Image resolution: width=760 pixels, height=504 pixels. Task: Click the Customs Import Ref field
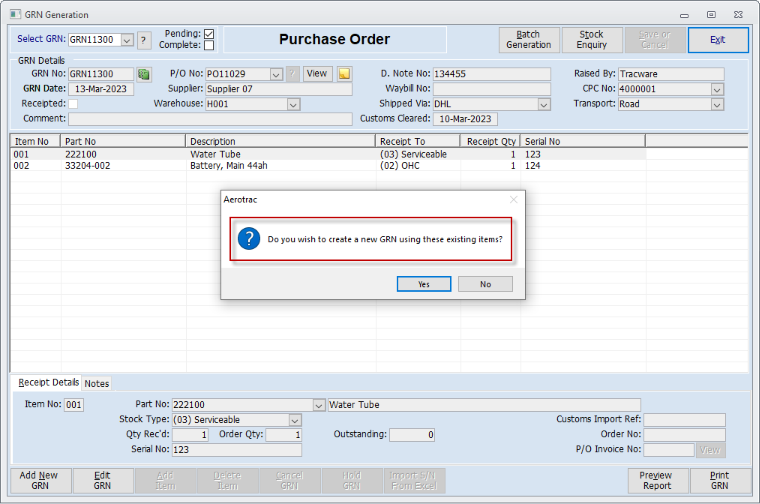(684, 420)
